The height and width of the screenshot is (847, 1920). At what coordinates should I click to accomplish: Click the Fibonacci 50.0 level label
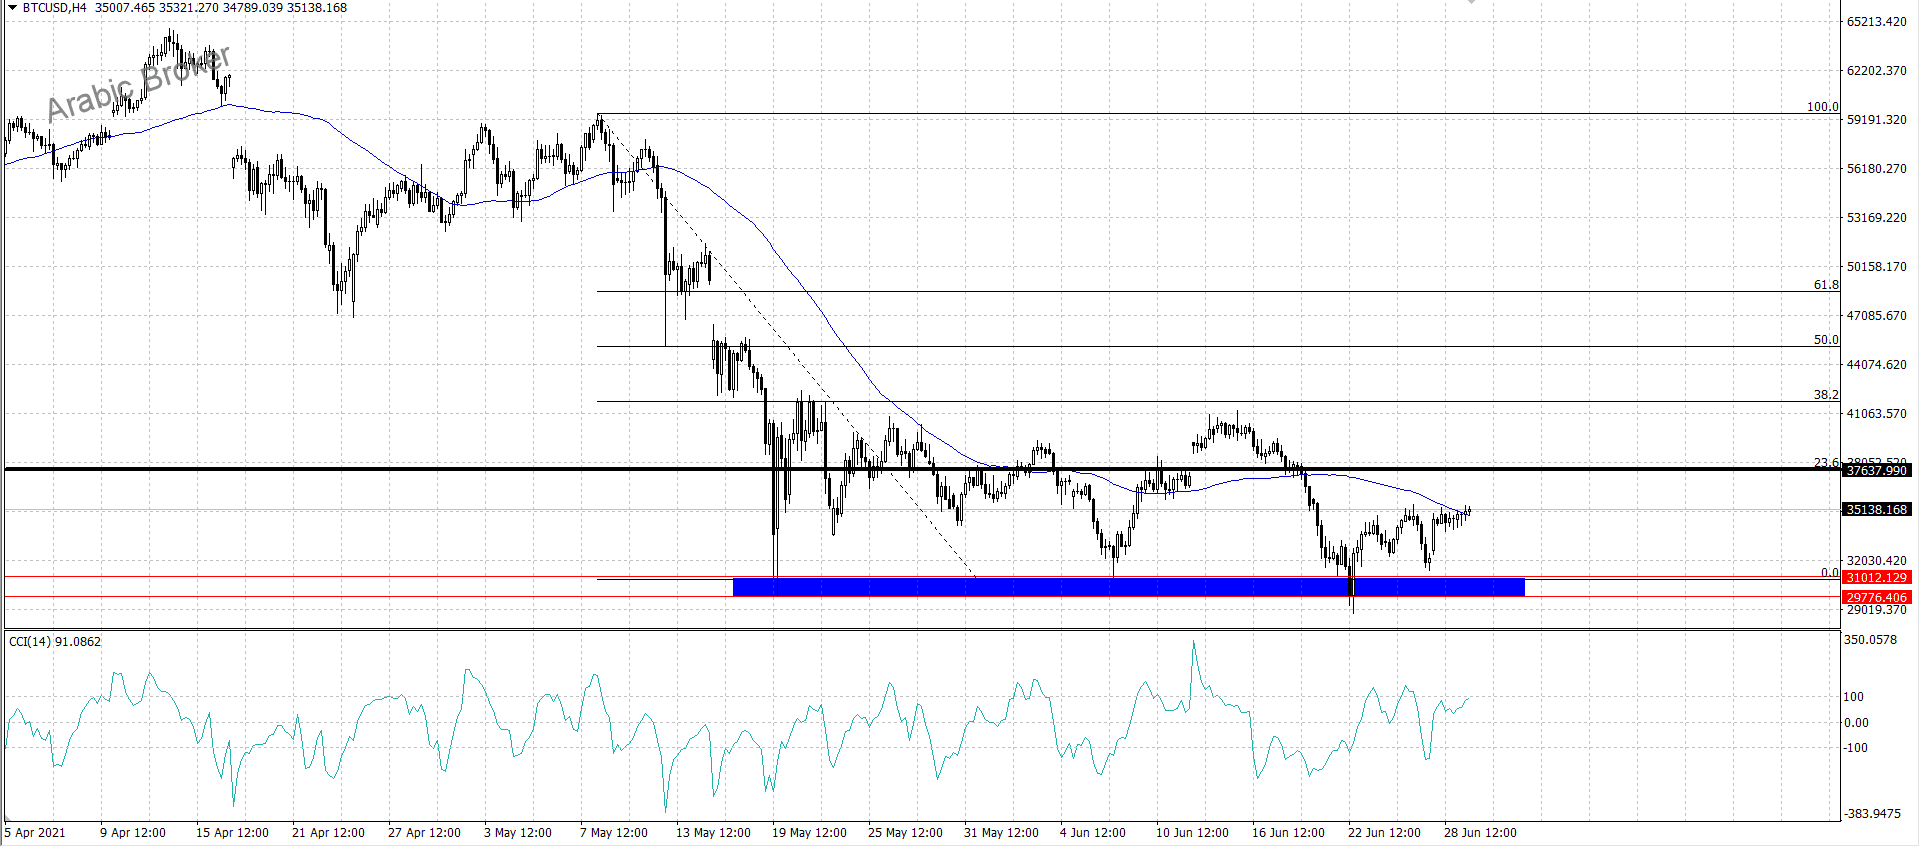click(x=1826, y=339)
